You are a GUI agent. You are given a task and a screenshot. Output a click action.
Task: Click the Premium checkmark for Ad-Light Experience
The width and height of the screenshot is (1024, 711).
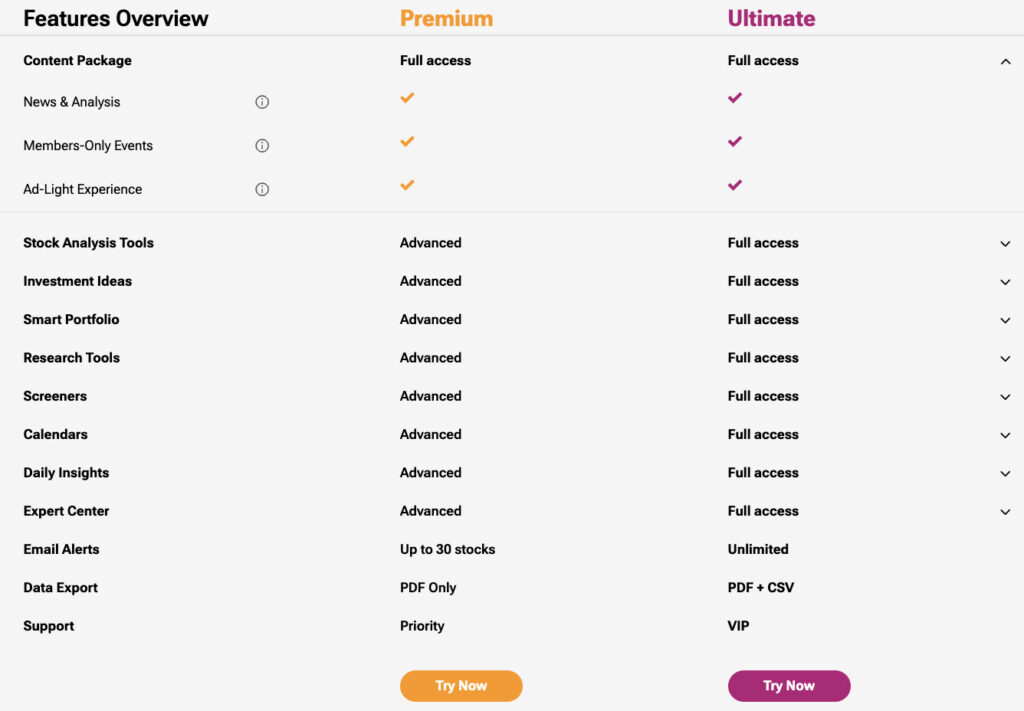coord(407,185)
